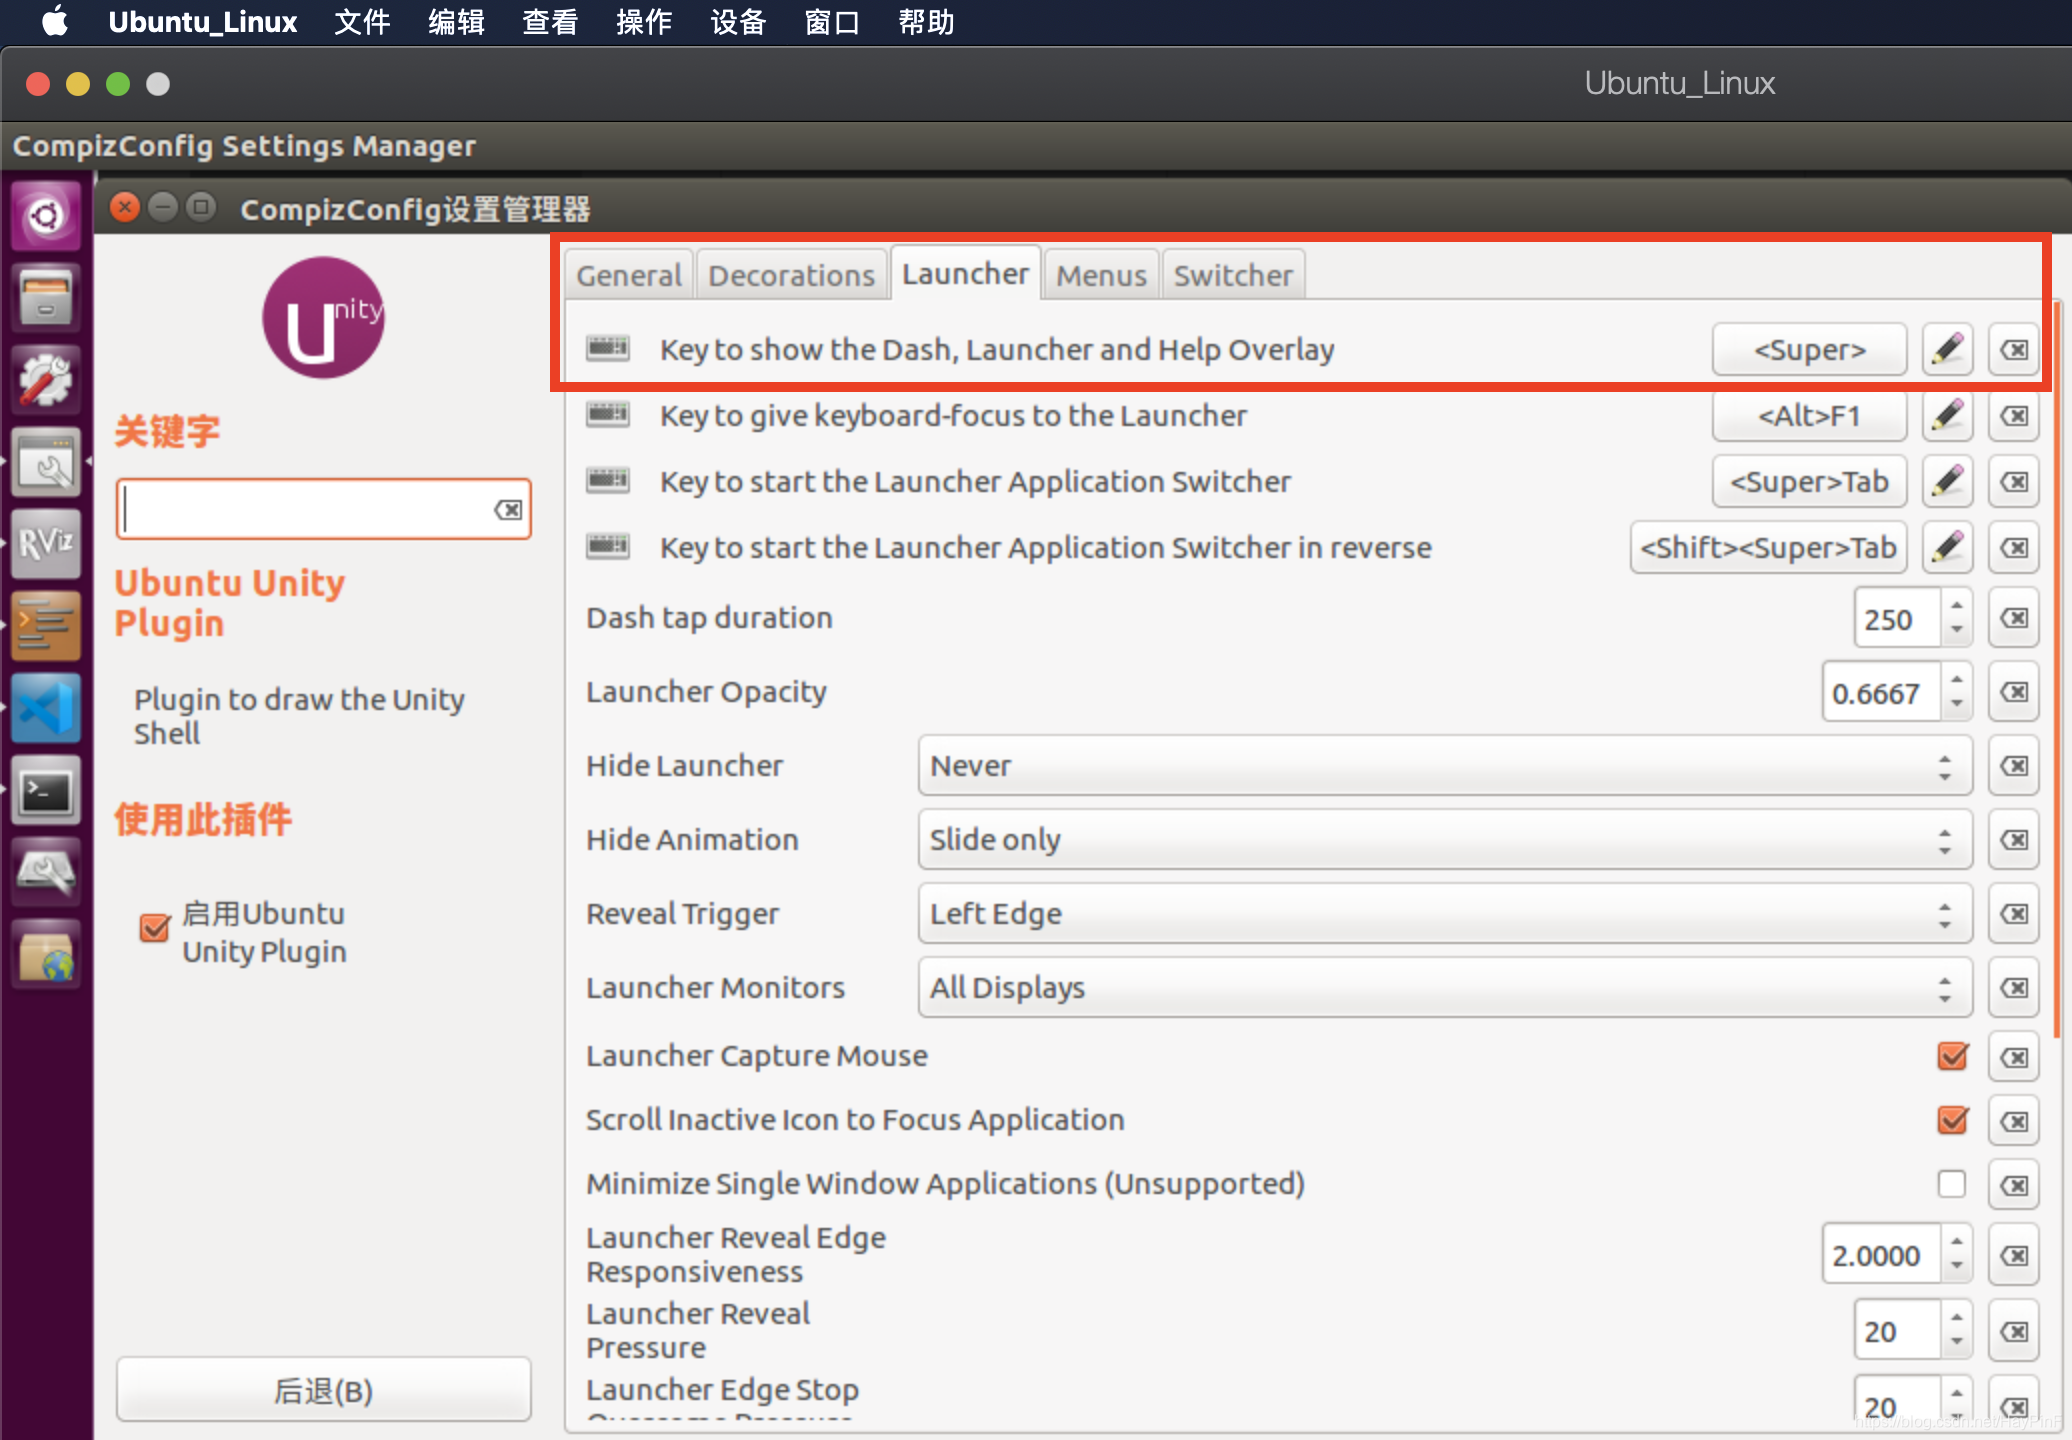The image size is (2072, 1440).
Task: Reset keyboard-focus Launcher key to default
Action: pyautogui.click(x=2014, y=415)
